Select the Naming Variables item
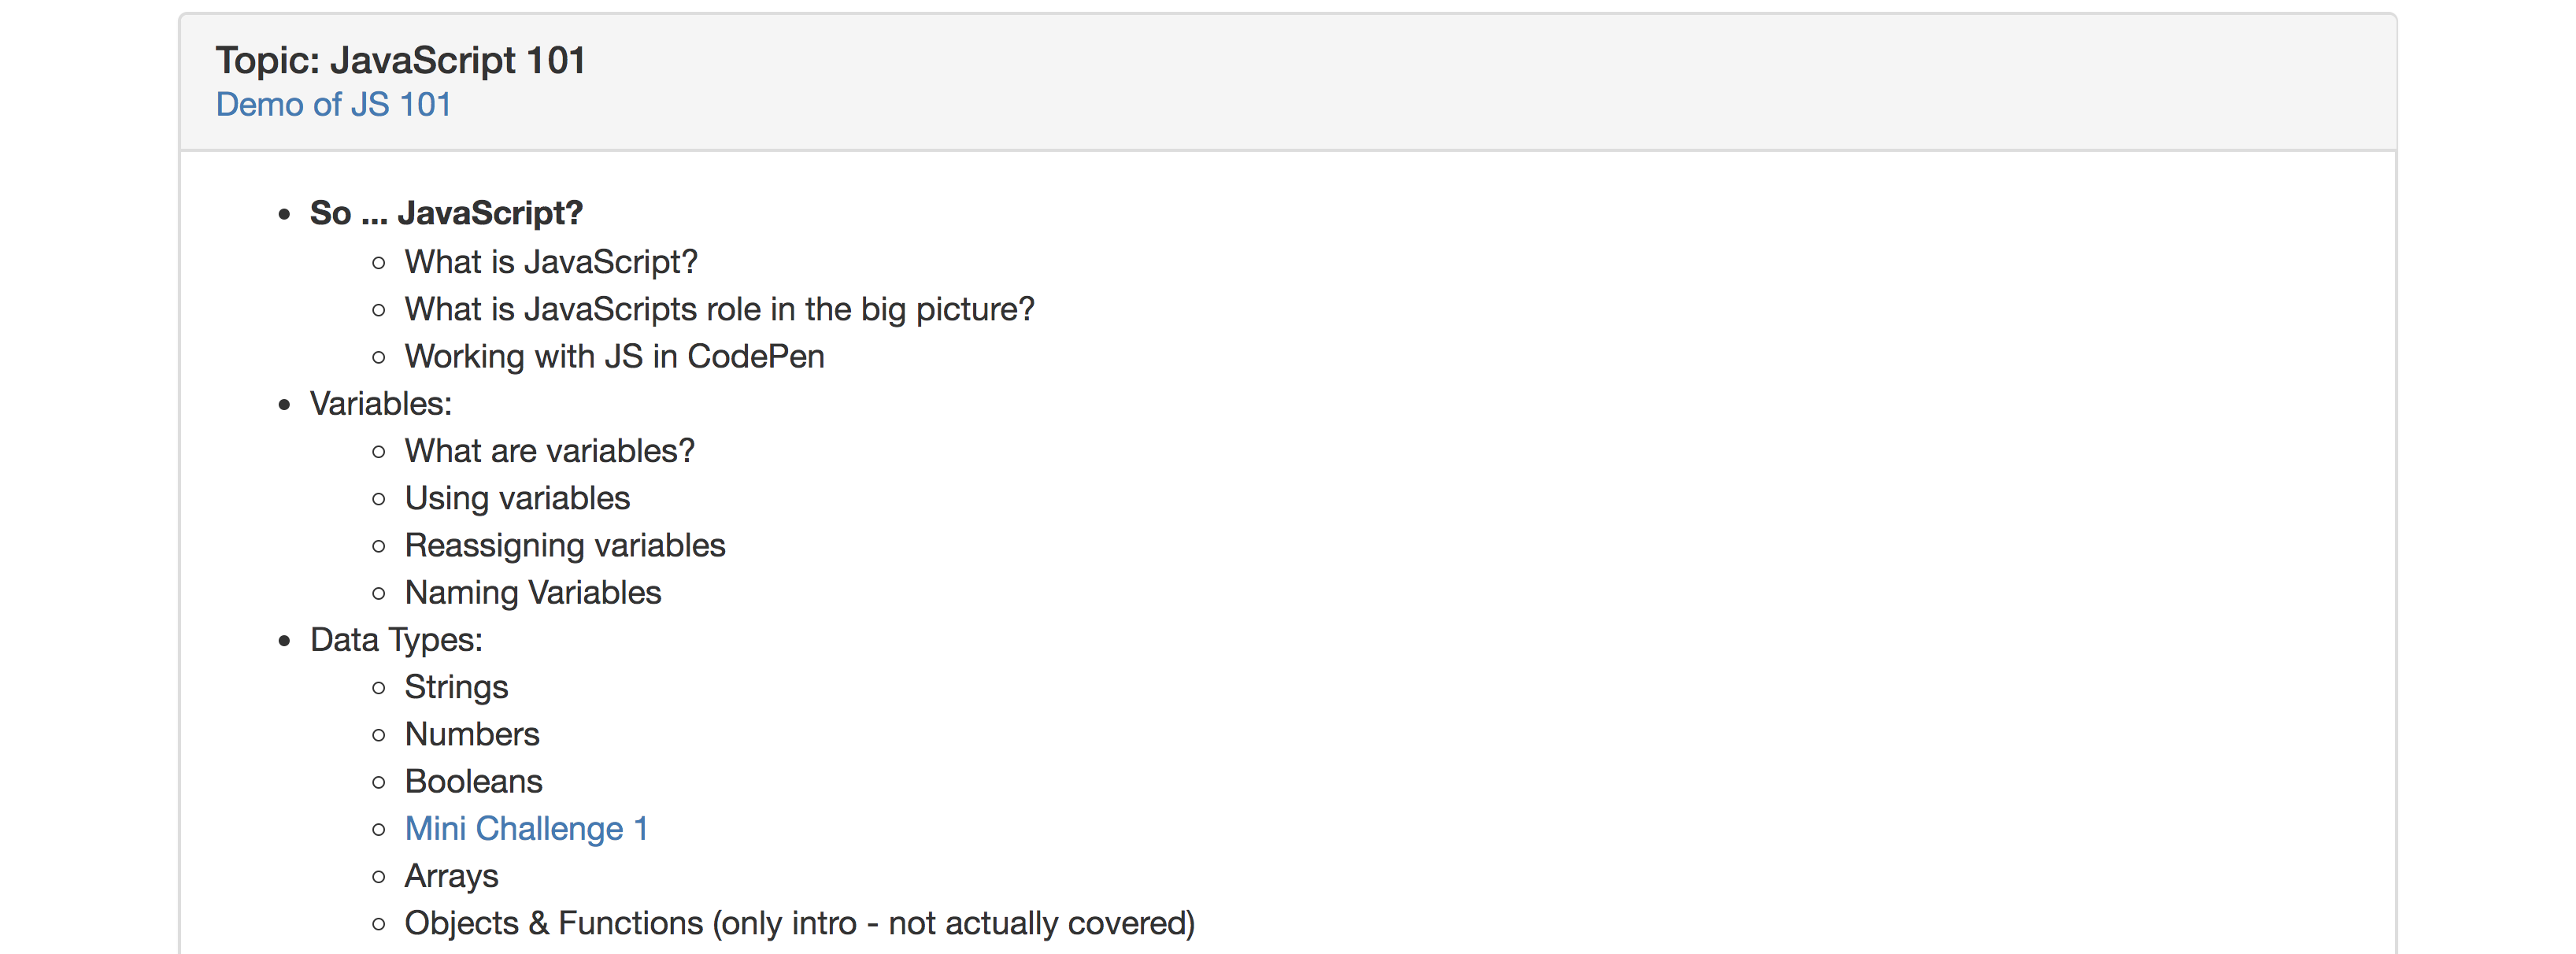Screen dimensions: 2576x954 (533, 592)
